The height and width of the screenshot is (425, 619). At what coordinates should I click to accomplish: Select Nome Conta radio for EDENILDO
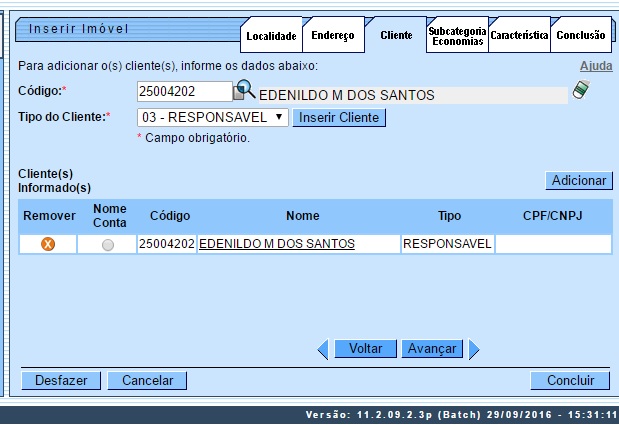(108, 244)
